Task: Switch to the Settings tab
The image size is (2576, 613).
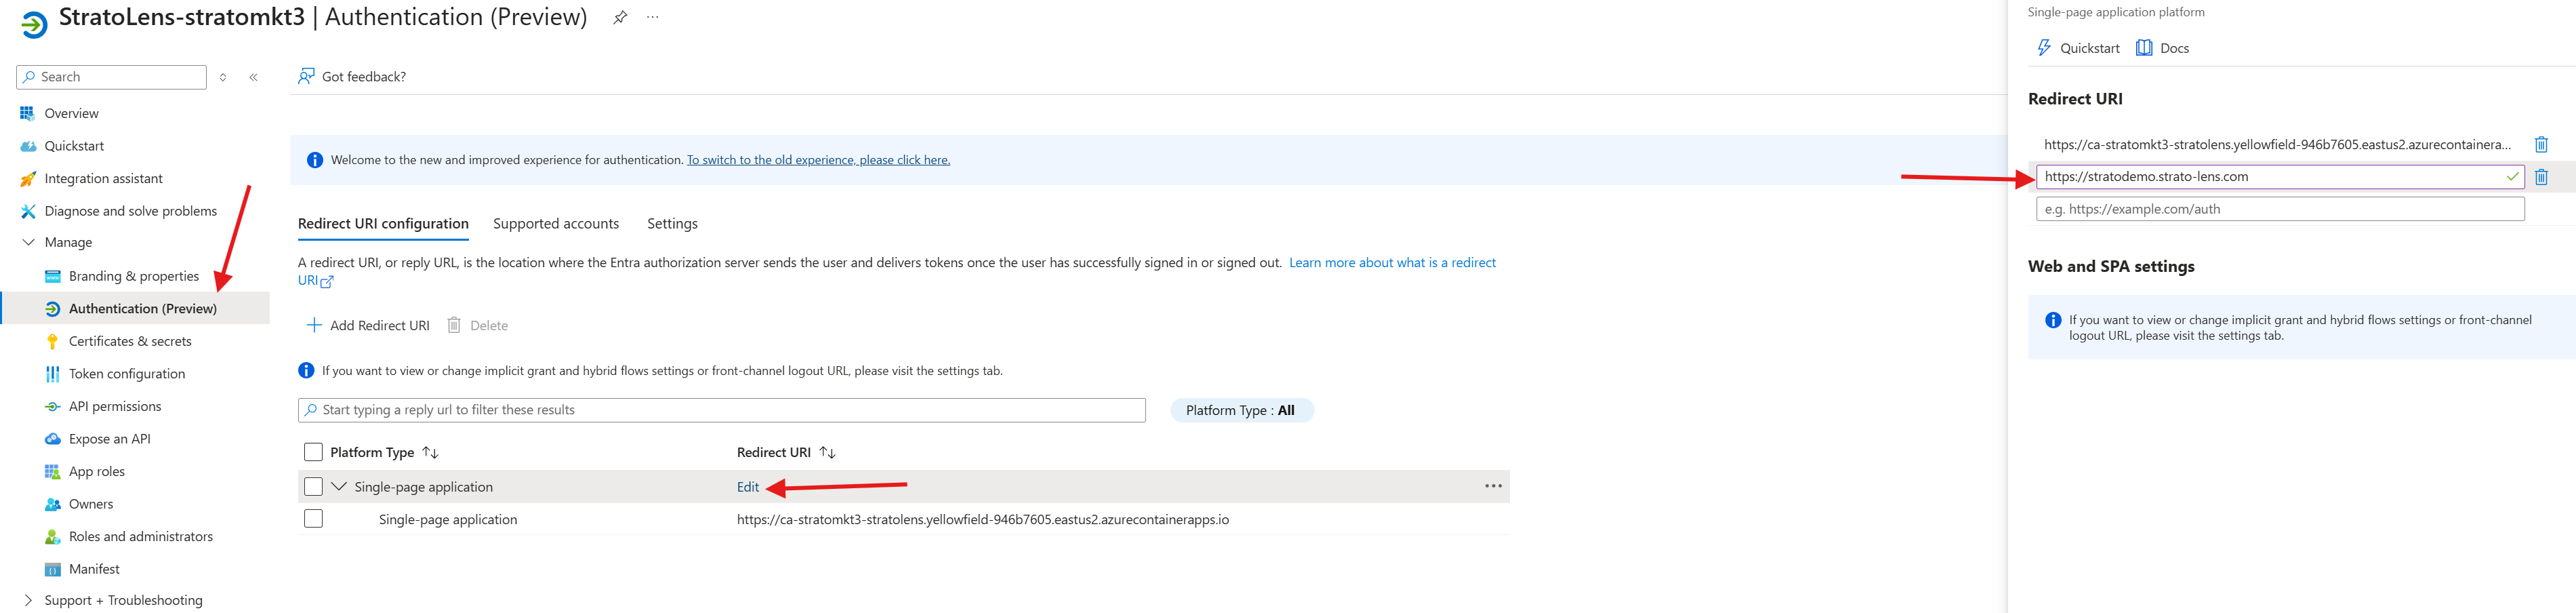Action: [672, 224]
